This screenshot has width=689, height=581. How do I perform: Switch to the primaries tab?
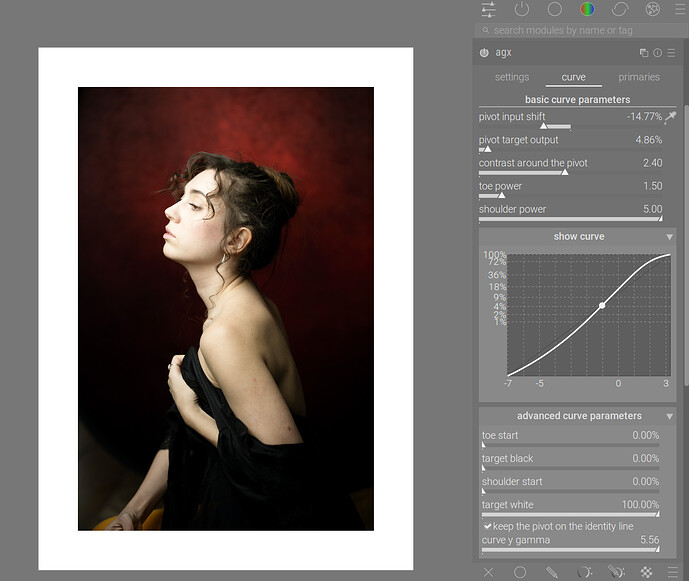click(638, 77)
